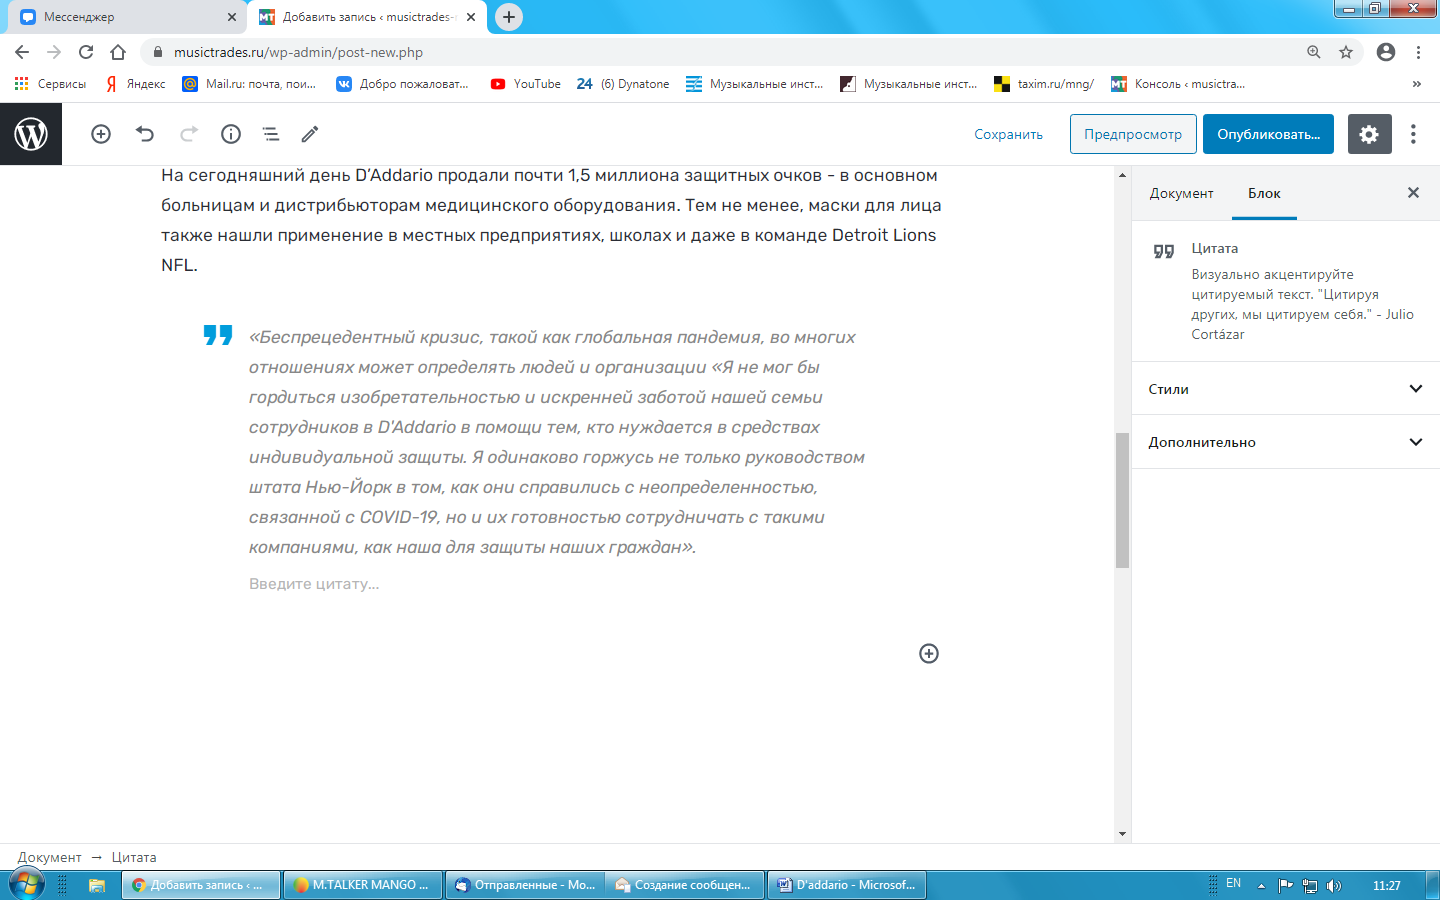
Task: Click the quote text paragraph
Action: pyautogui.click(x=557, y=442)
